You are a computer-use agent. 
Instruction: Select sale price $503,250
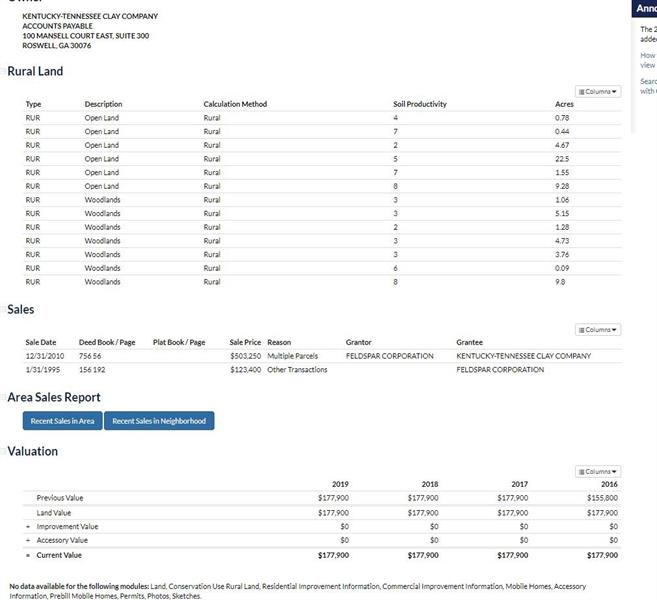(246, 356)
